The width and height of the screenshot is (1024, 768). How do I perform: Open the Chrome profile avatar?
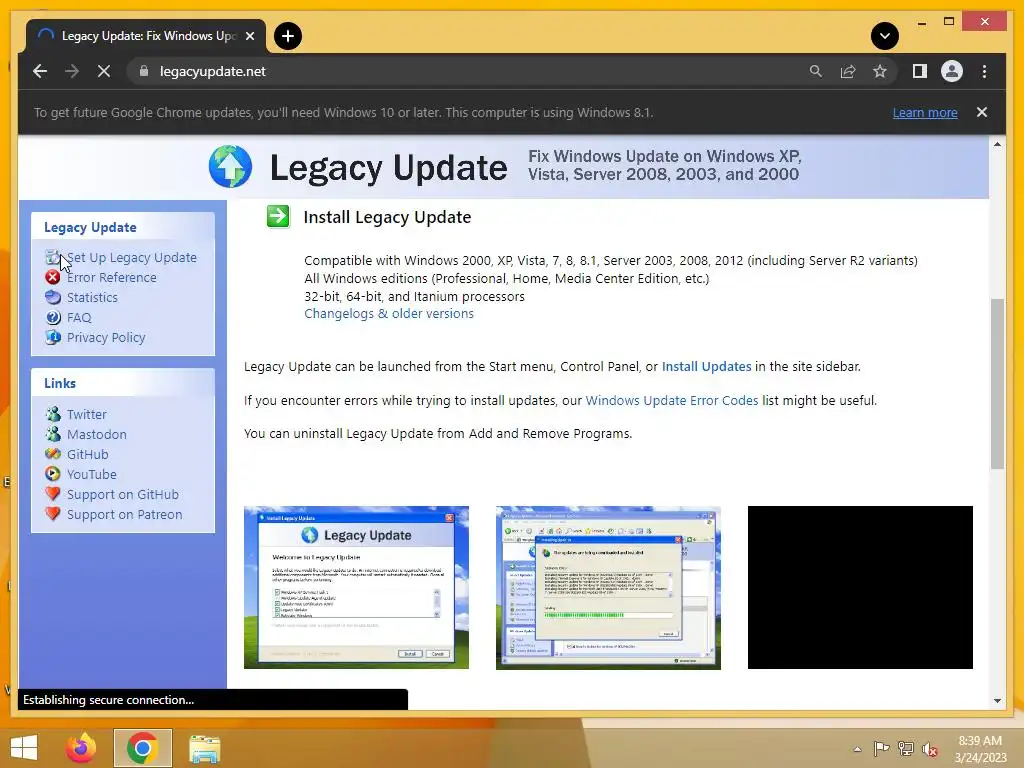(952, 71)
